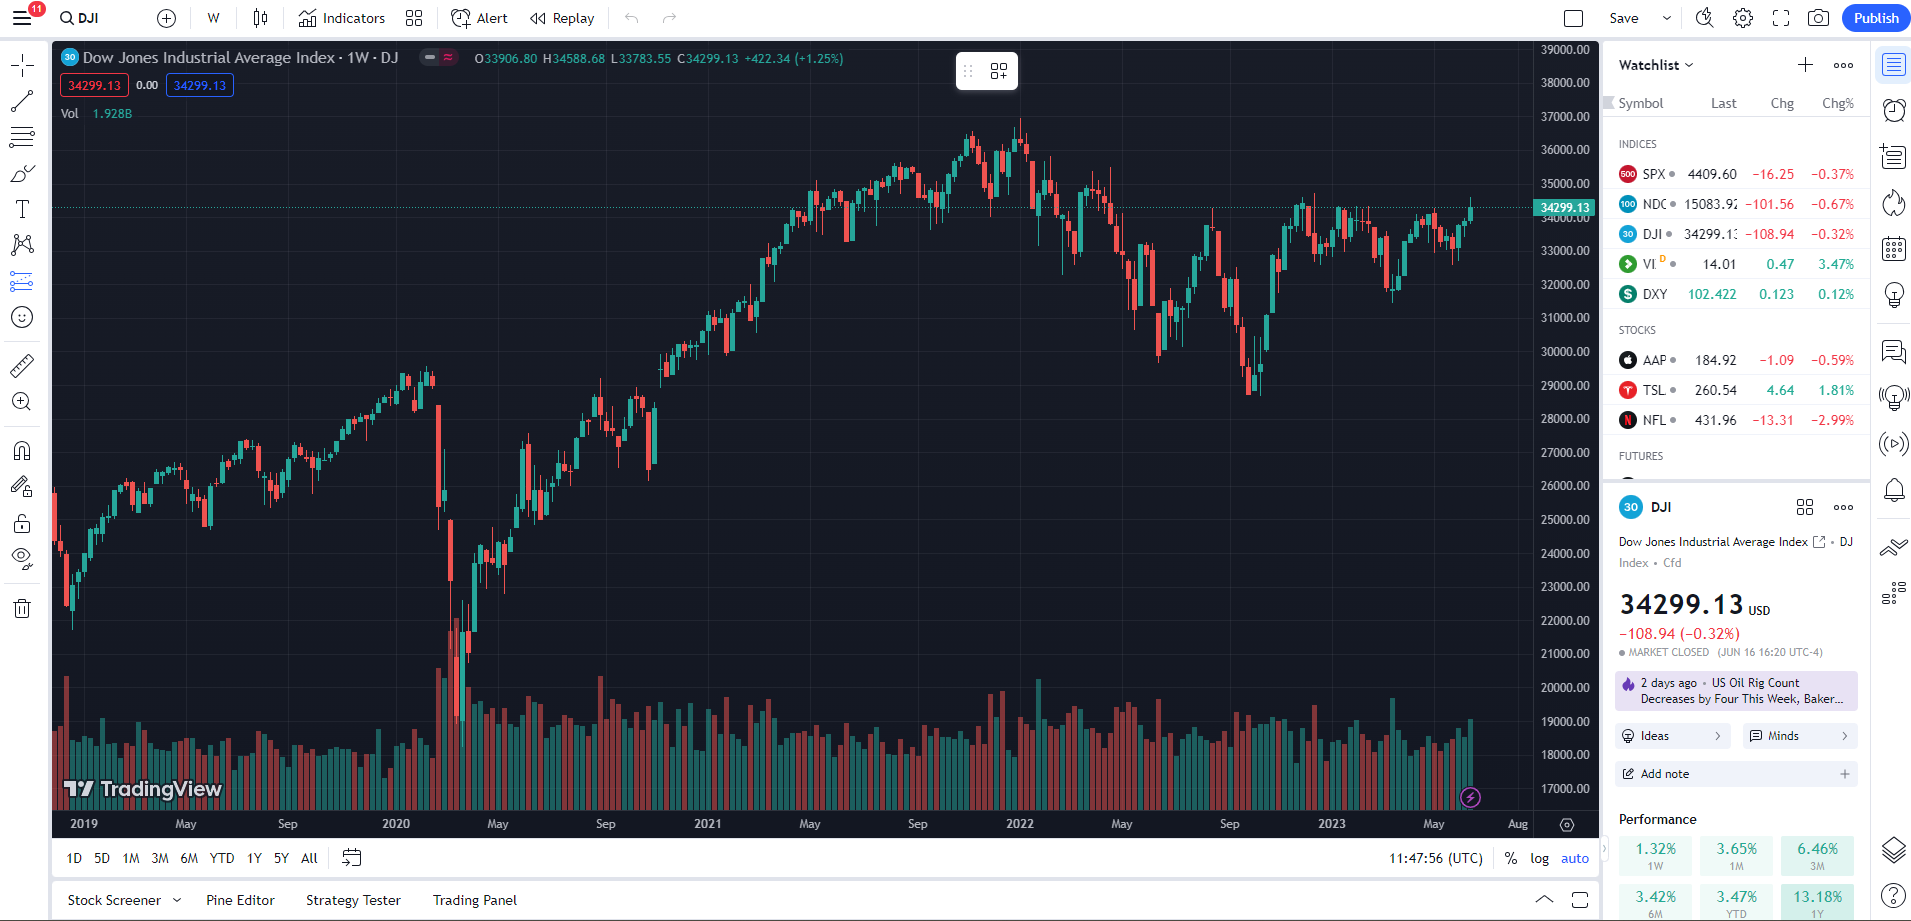Set date range to YTD
This screenshot has height=921, width=1911.
[222, 858]
